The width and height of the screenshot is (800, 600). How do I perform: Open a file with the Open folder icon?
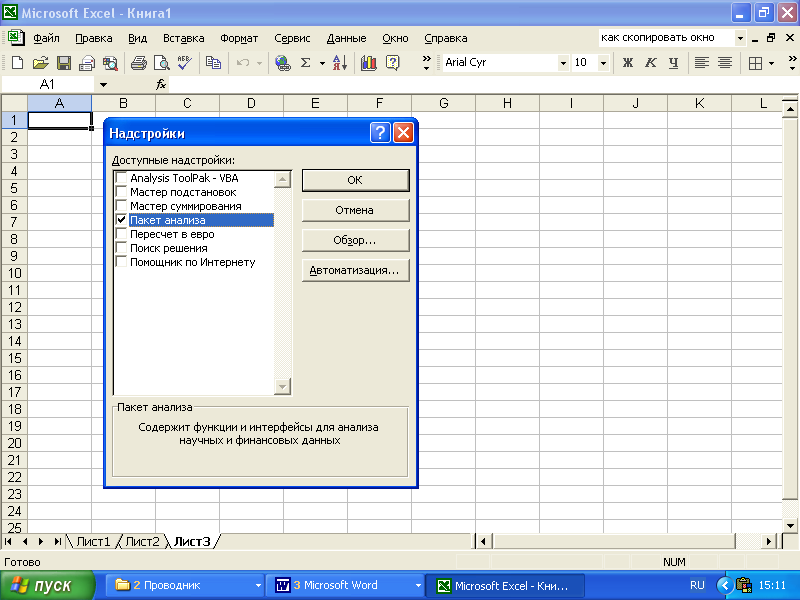tap(40, 63)
